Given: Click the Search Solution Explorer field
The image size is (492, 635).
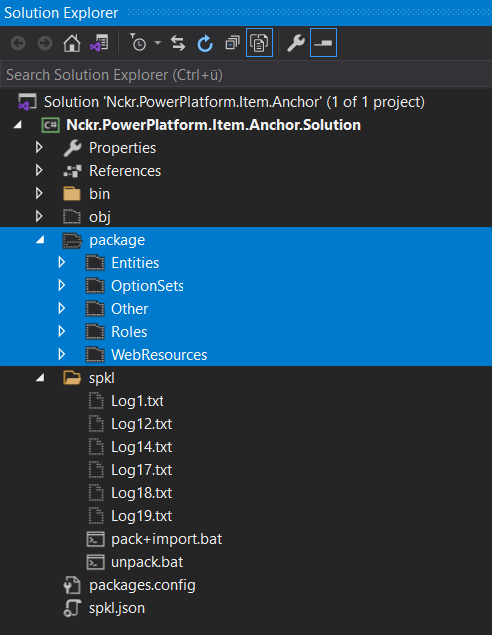Looking at the screenshot, I should (x=246, y=75).
